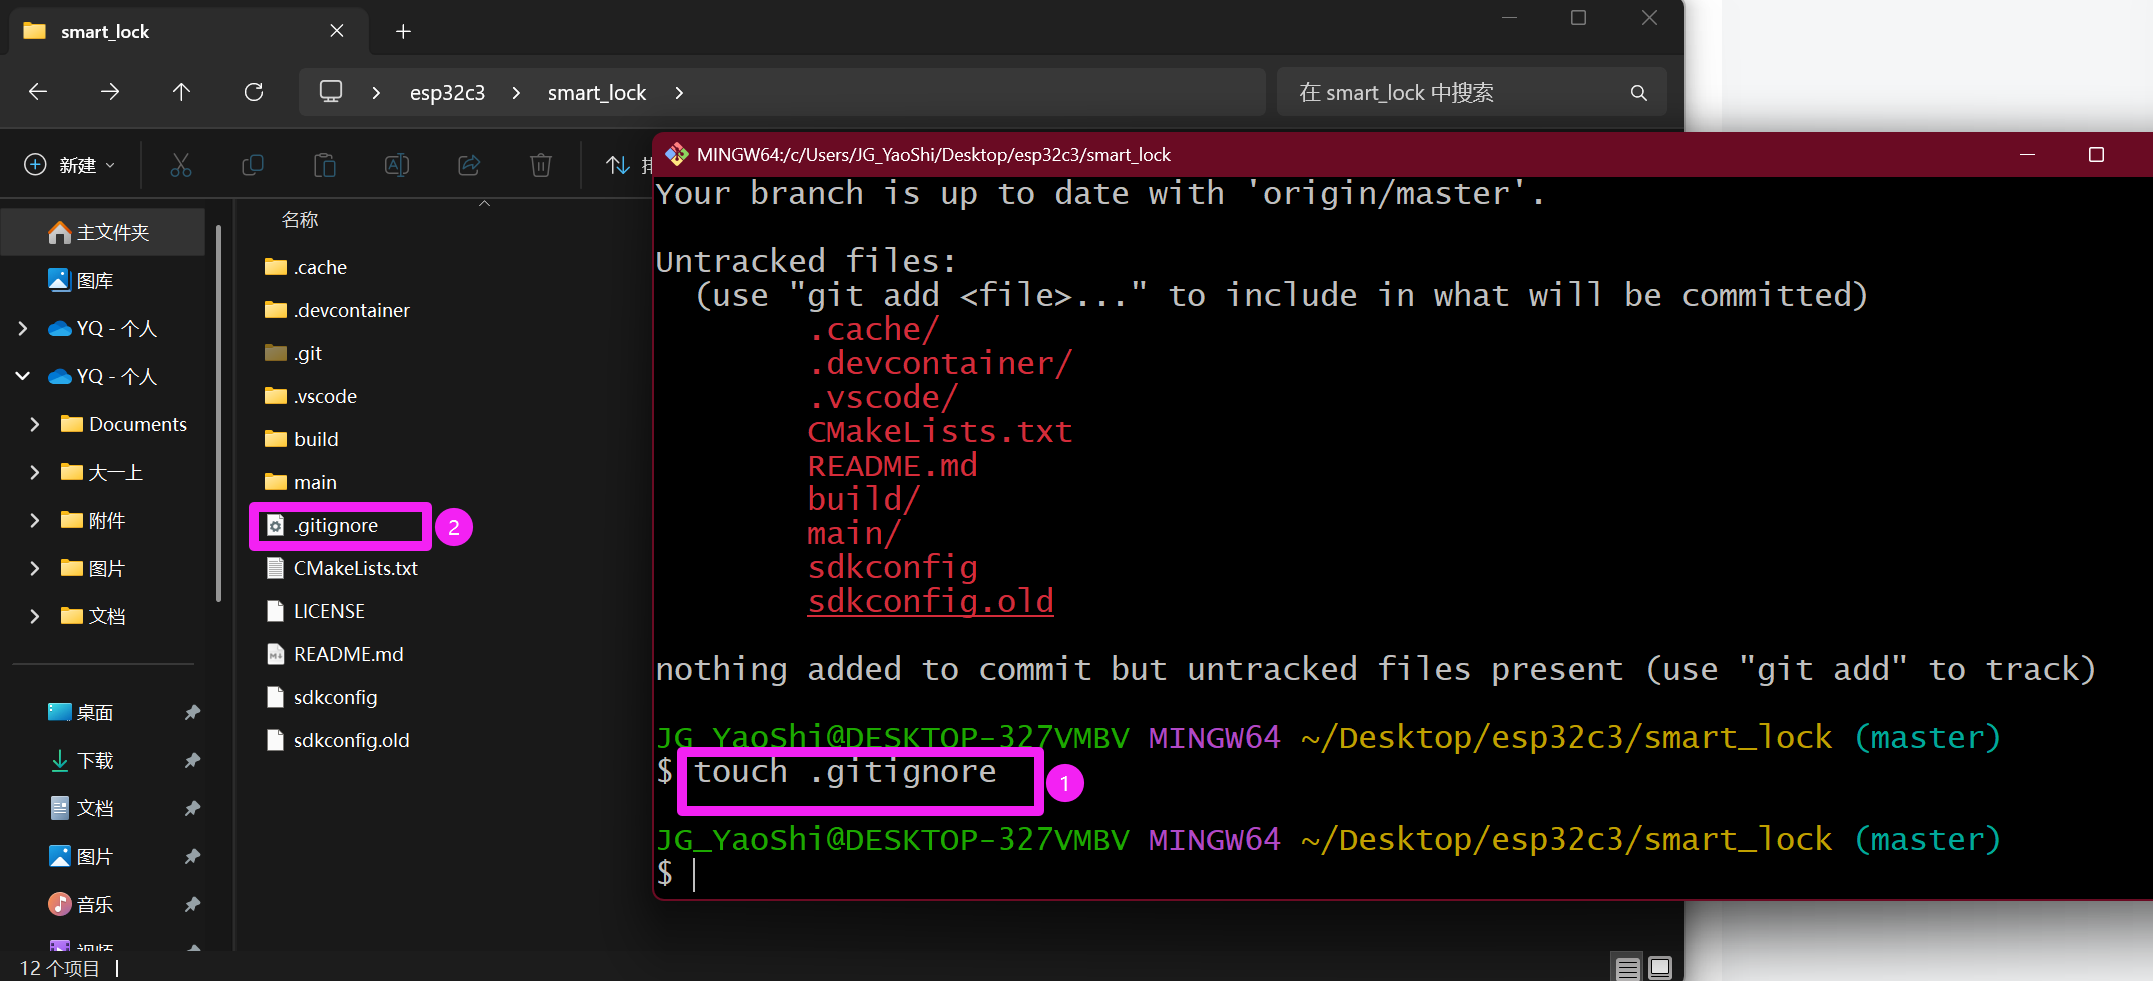This screenshot has height=981, width=2153.
Task: Go back to the previous folder
Action: click(37, 92)
